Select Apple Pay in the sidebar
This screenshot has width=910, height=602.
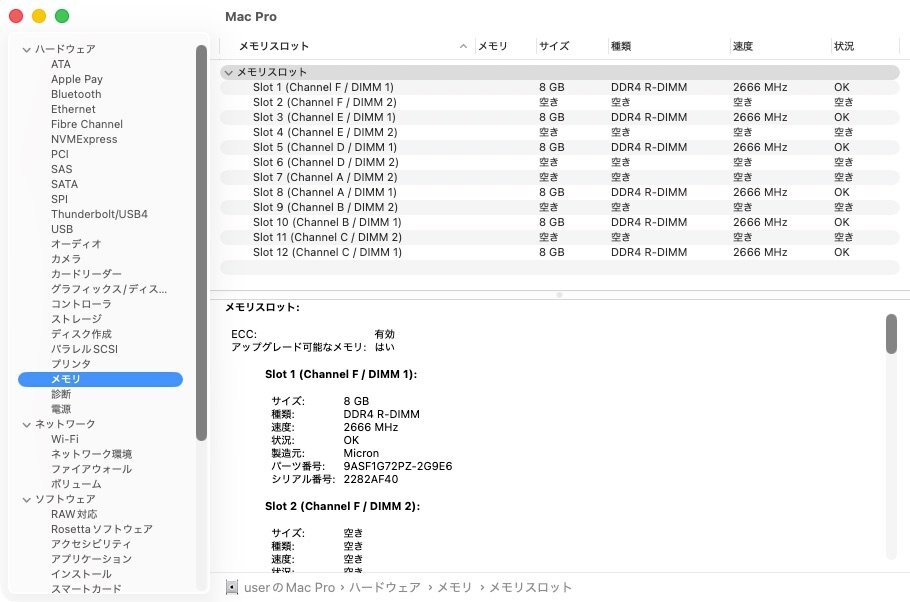click(77, 79)
